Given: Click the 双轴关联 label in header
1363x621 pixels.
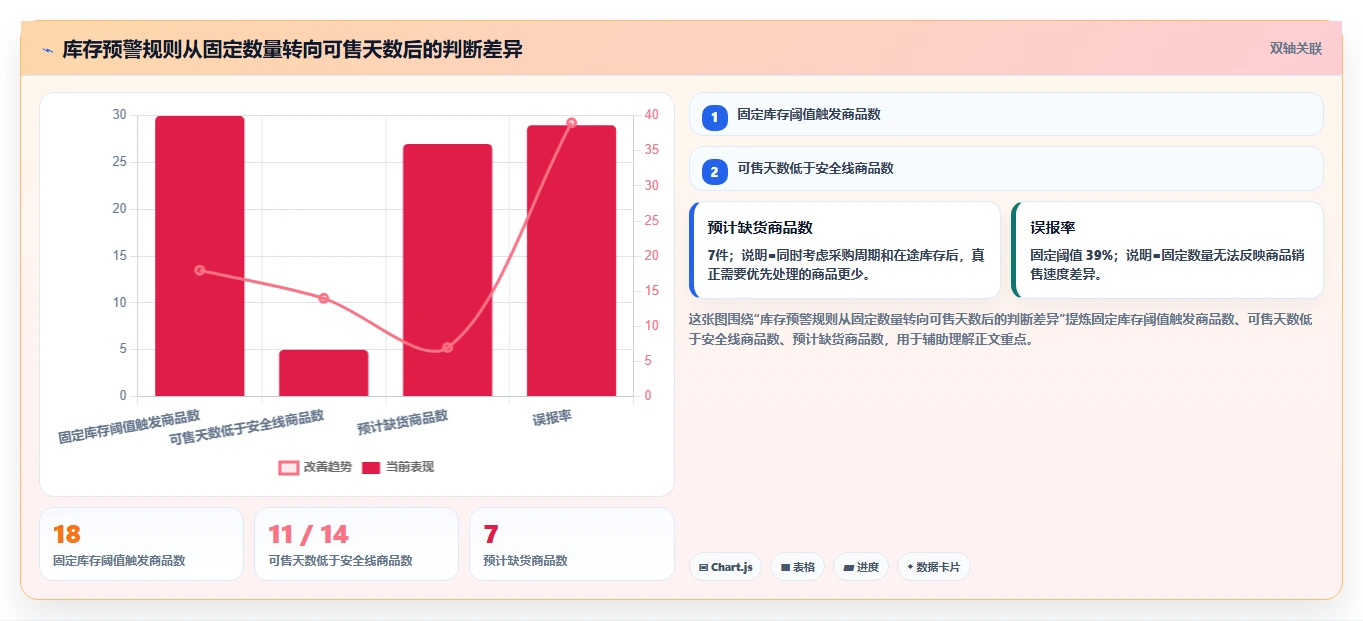Looking at the screenshot, I should pyautogui.click(x=1296, y=49).
